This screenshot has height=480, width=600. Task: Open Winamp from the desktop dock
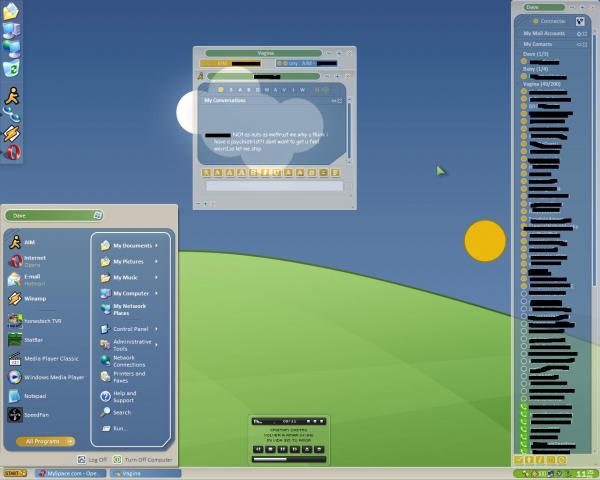click(x=12, y=133)
